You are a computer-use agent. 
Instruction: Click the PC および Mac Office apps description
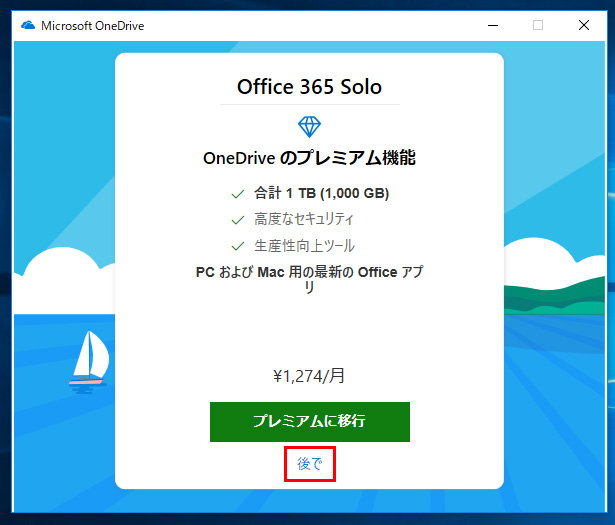[x=309, y=279]
